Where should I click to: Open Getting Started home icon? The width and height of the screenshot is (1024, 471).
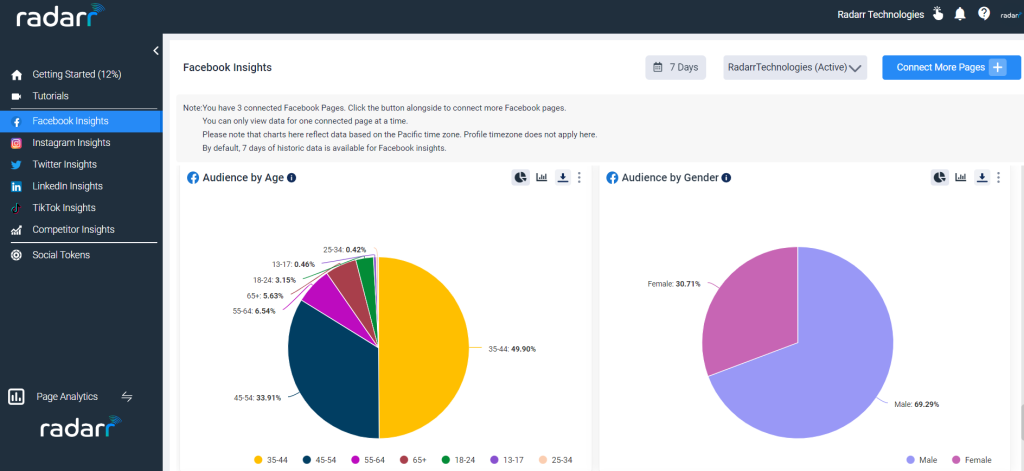(17, 74)
